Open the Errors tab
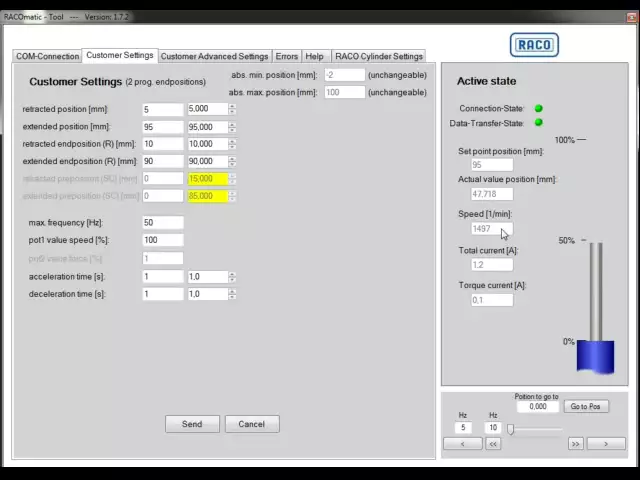Viewport: 640px width, 480px height. click(x=286, y=57)
